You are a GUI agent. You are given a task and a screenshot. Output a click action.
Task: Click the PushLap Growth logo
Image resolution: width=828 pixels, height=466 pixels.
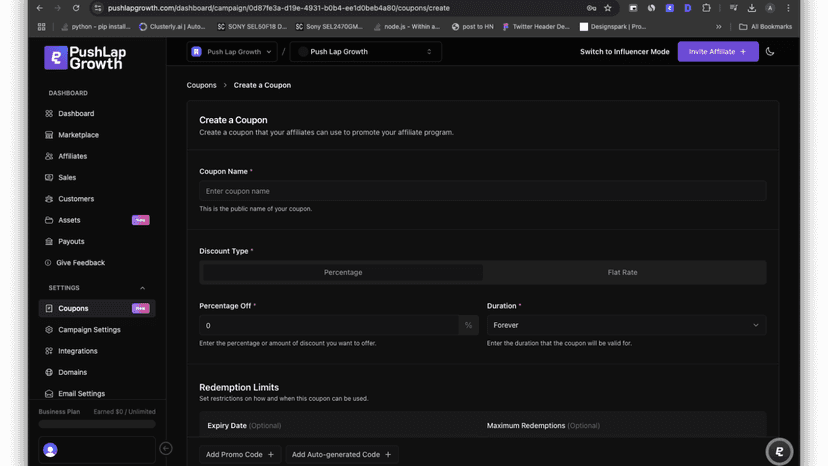point(85,58)
